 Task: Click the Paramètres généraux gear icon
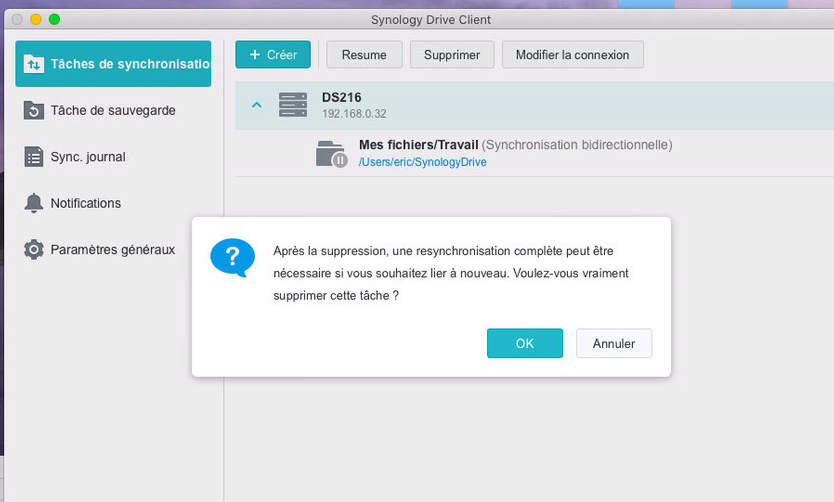pyautogui.click(x=34, y=249)
